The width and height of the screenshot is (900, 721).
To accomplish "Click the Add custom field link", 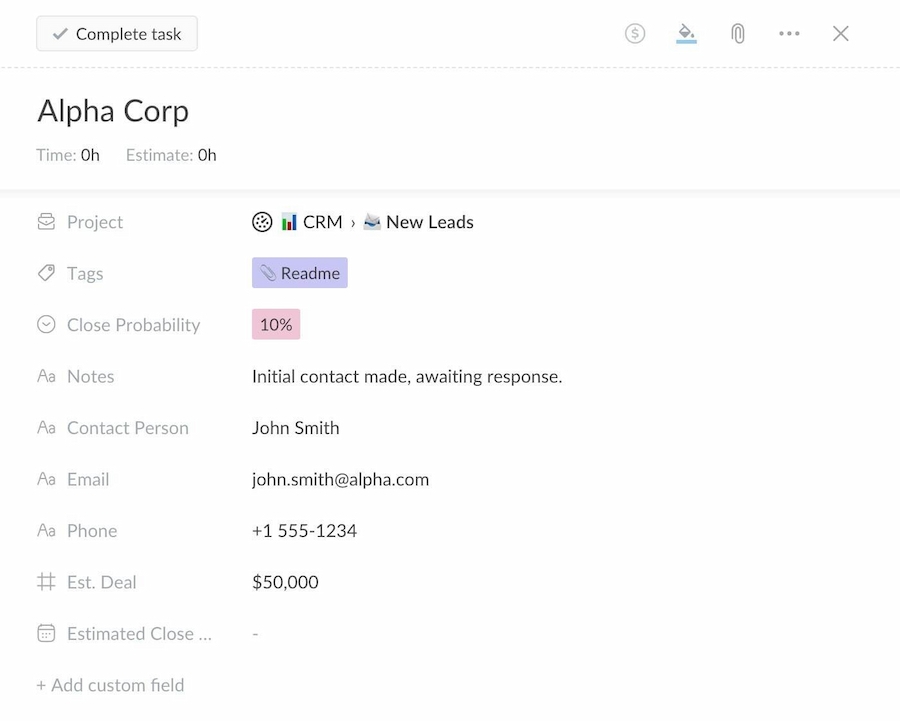I will [x=110, y=685].
